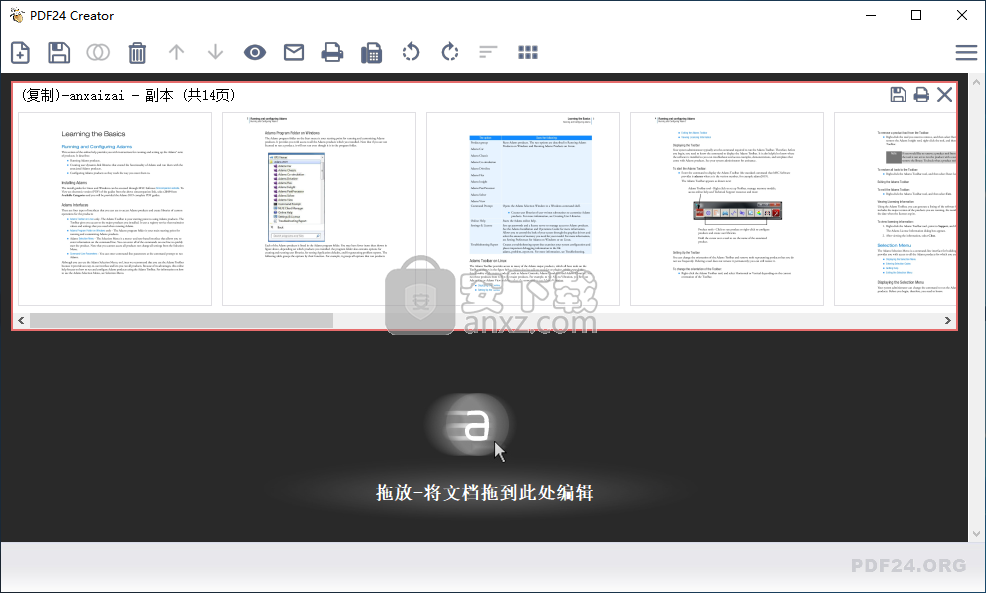Select the second page thumbnail with program folder
This screenshot has width=986, height=593.
pos(319,209)
